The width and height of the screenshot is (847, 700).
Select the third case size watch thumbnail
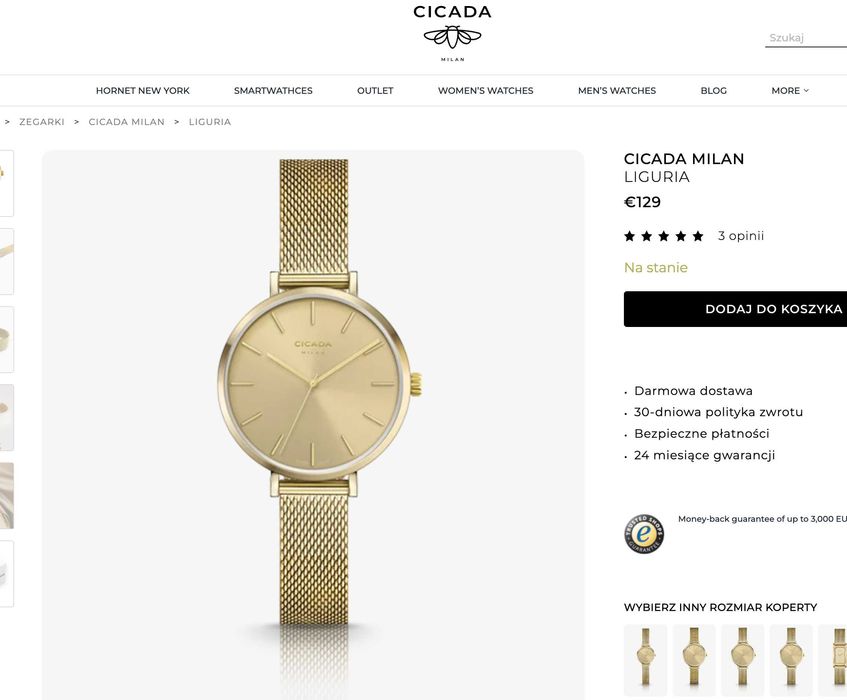tap(743, 659)
